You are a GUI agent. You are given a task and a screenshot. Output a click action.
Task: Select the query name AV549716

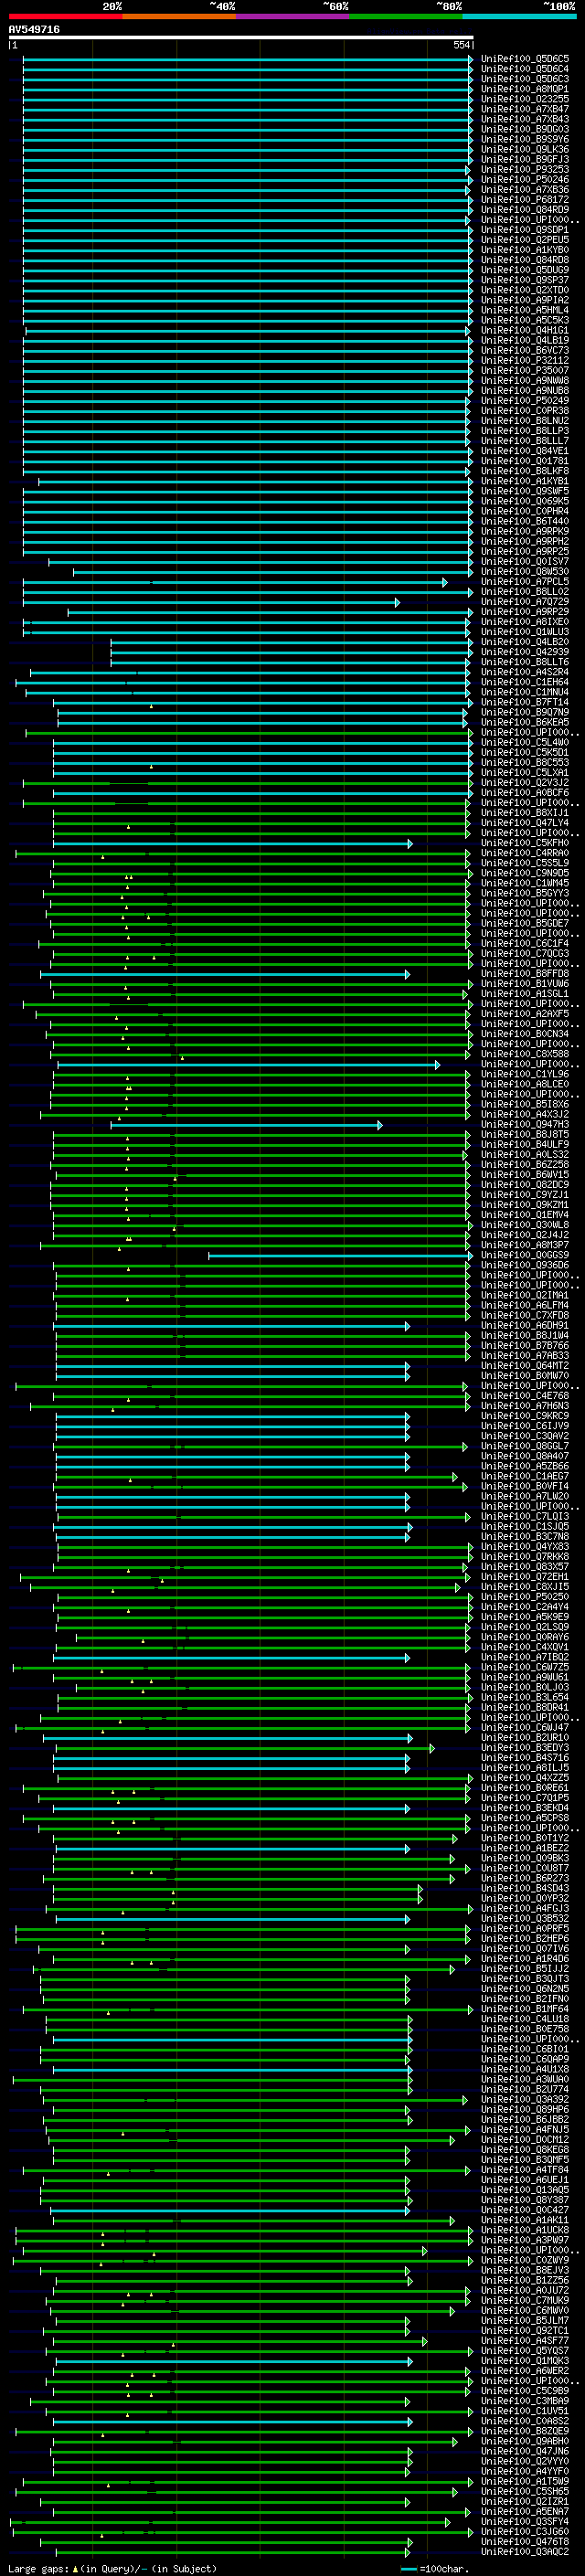[34, 30]
